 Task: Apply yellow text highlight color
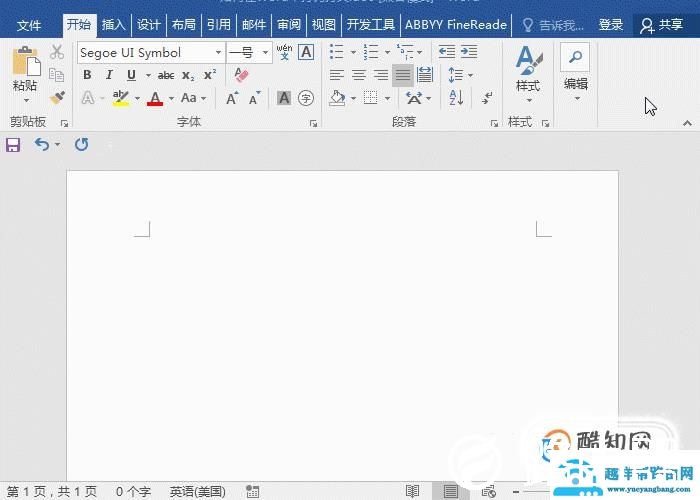pos(121,98)
